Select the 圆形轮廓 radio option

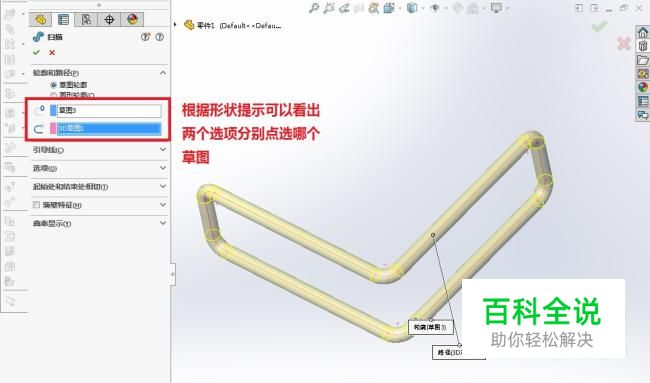53,95
